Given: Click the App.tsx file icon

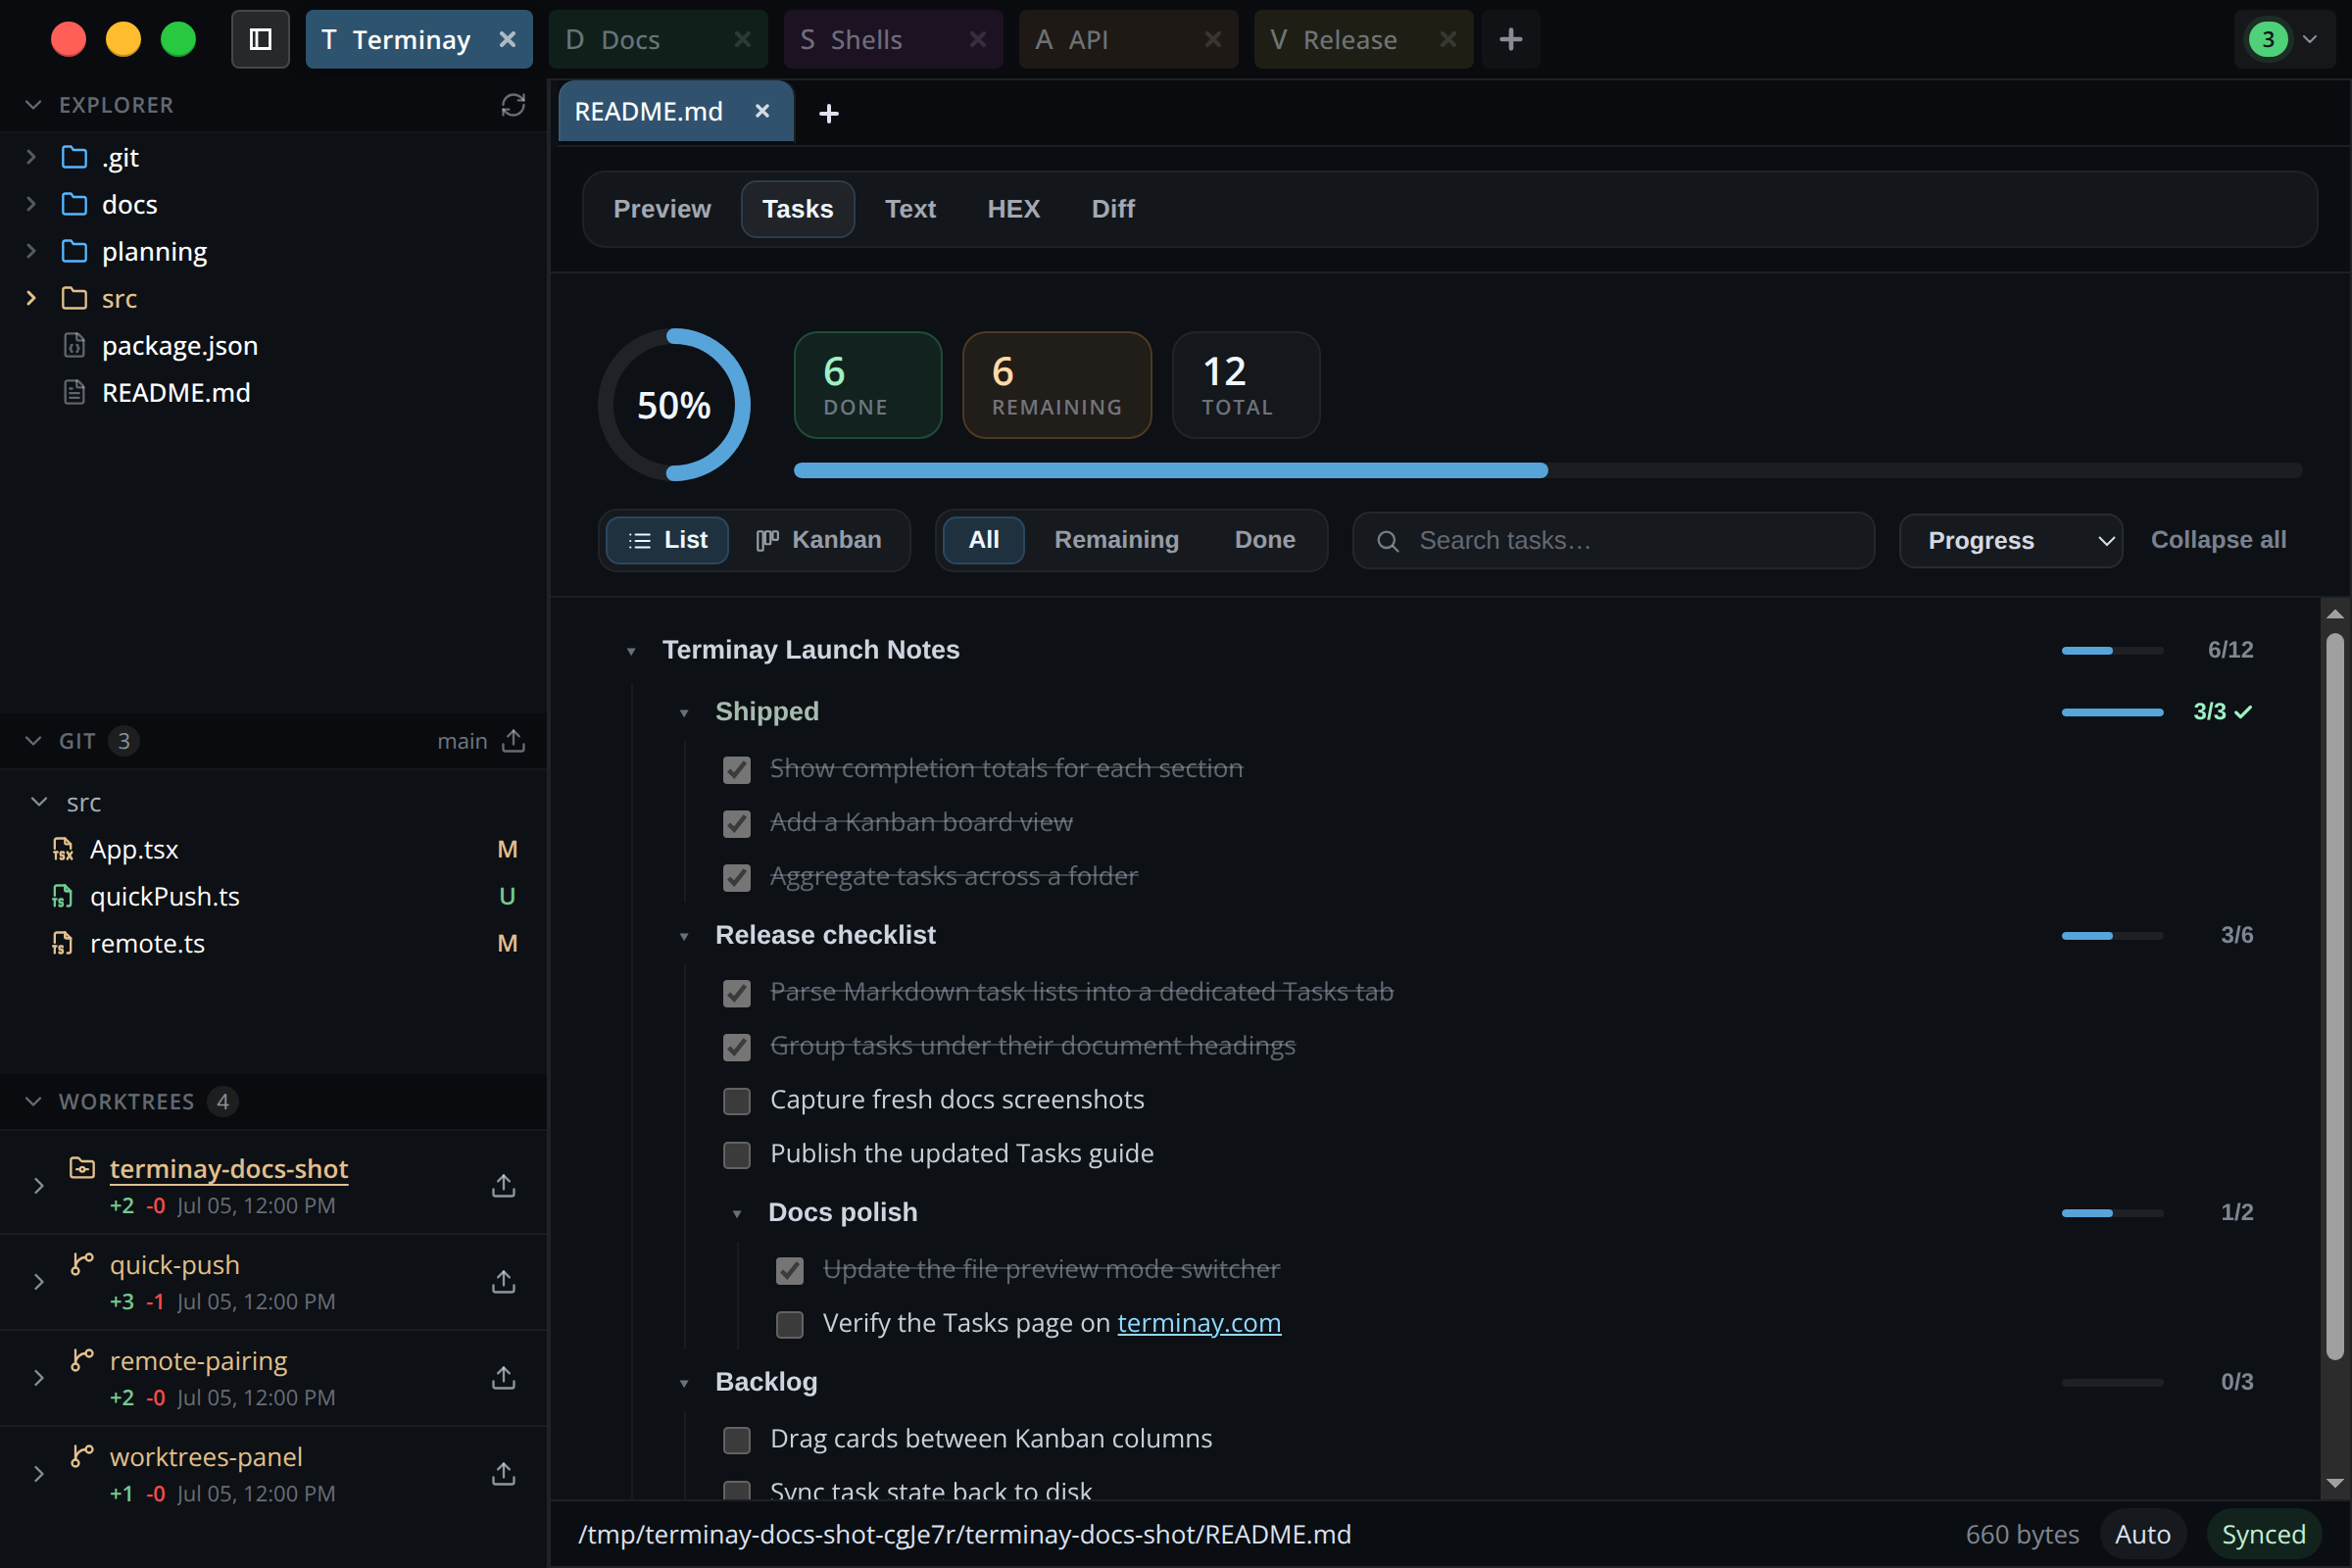Looking at the screenshot, I should click(x=62, y=849).
